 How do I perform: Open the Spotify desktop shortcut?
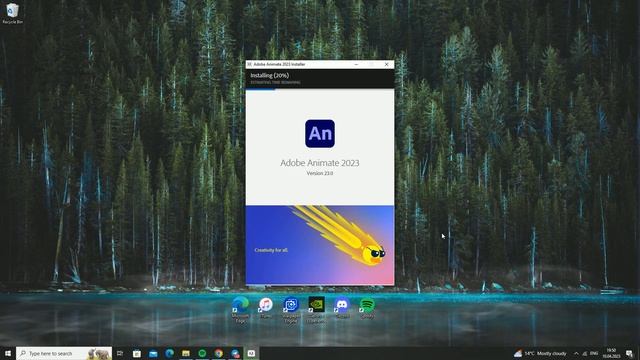(x=367, y=308)
